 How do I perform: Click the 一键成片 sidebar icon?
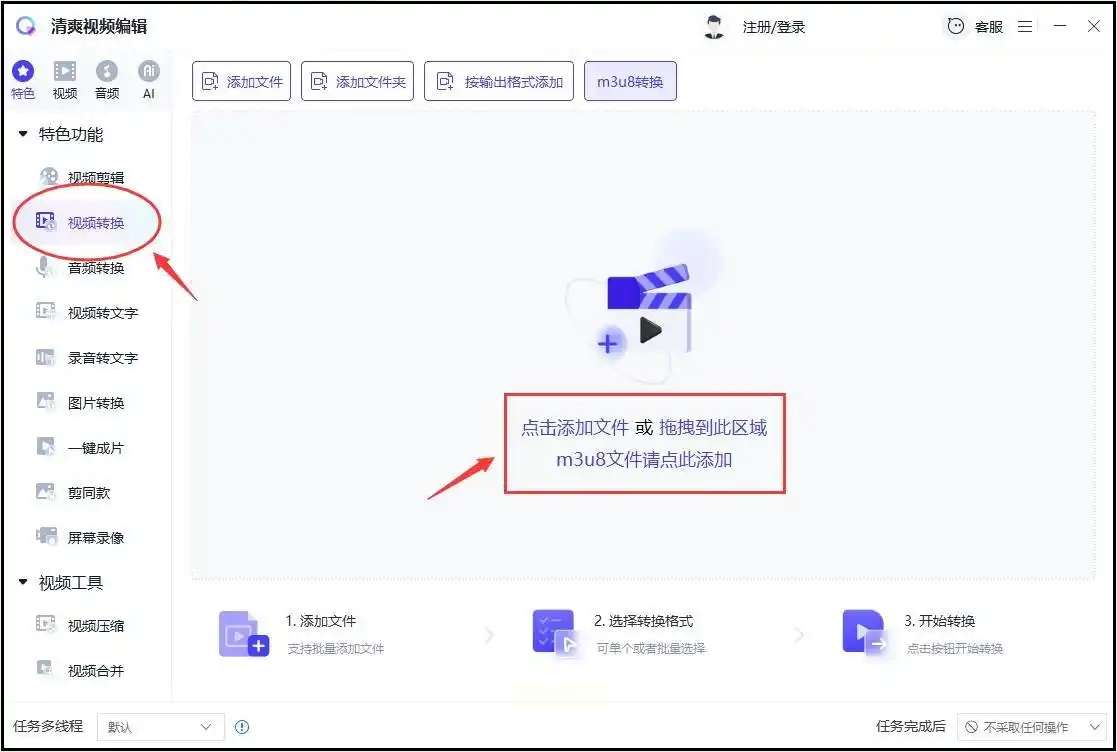click(46, 447)
